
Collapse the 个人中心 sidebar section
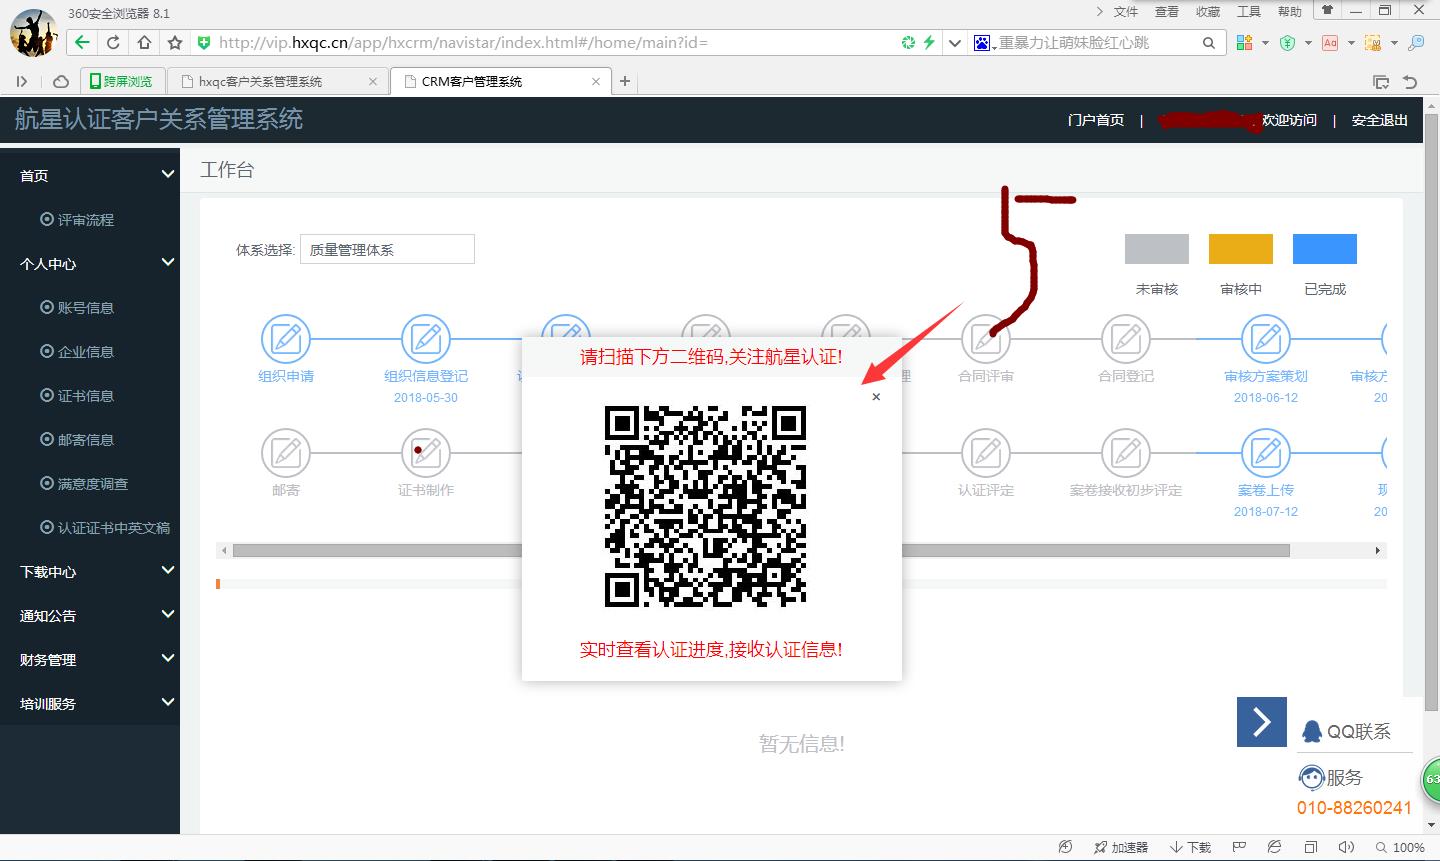pyautogui.click(x=167, y=263)
